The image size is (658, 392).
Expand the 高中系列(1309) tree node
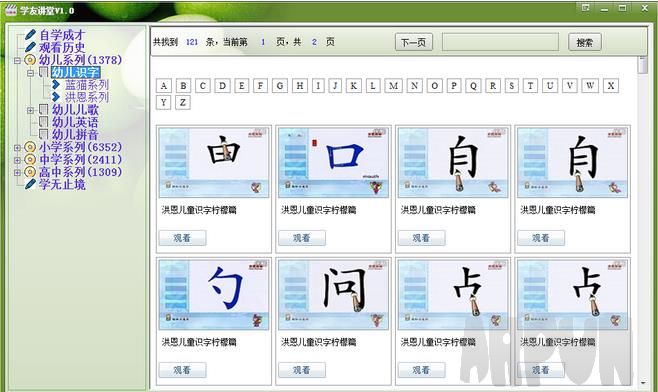tap(17, 172)
